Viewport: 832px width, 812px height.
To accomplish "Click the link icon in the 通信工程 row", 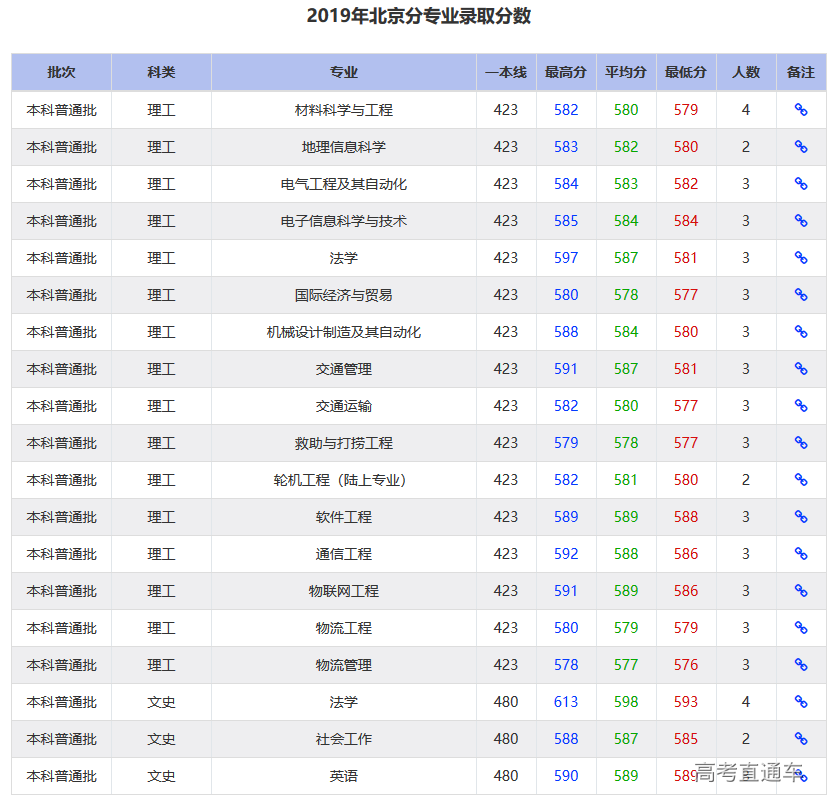I will 801,554.
